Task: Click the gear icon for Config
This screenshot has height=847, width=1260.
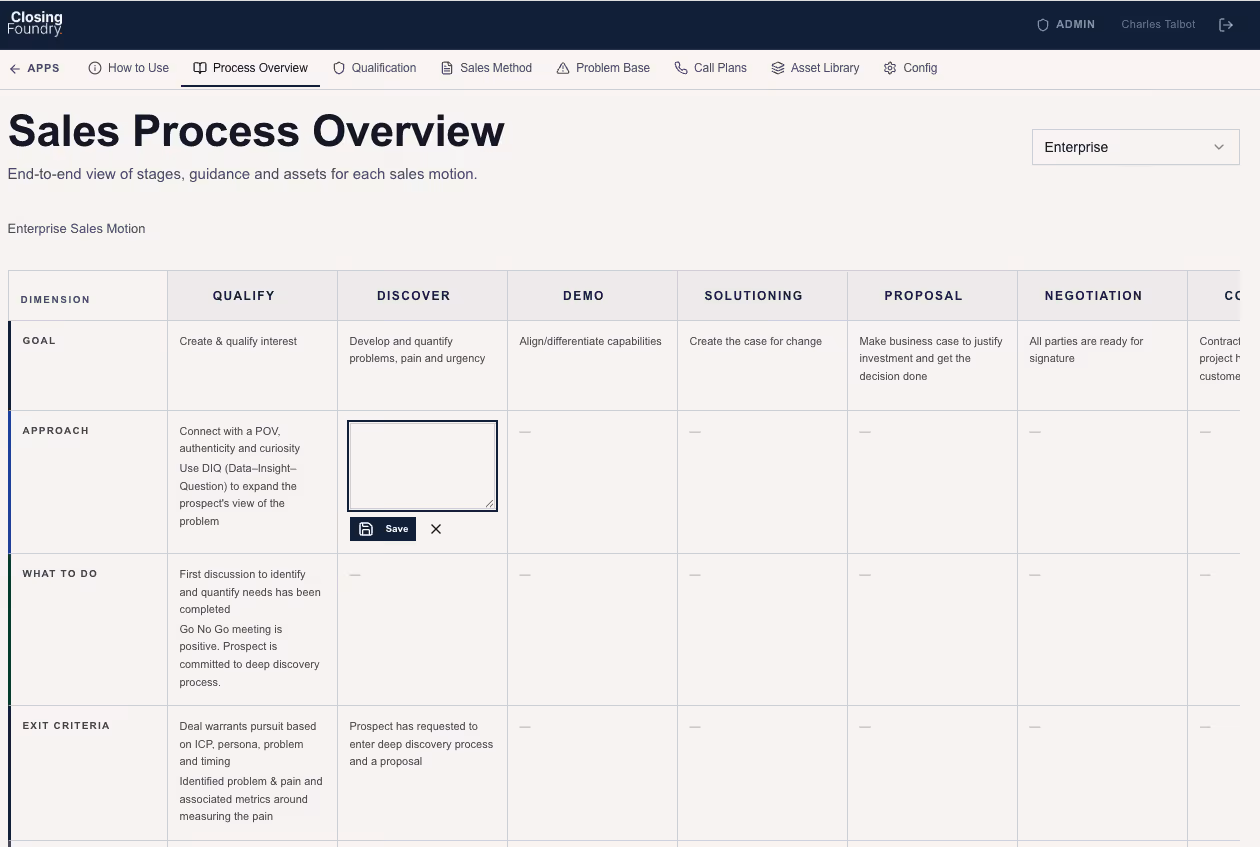Action: click(890, 68)
